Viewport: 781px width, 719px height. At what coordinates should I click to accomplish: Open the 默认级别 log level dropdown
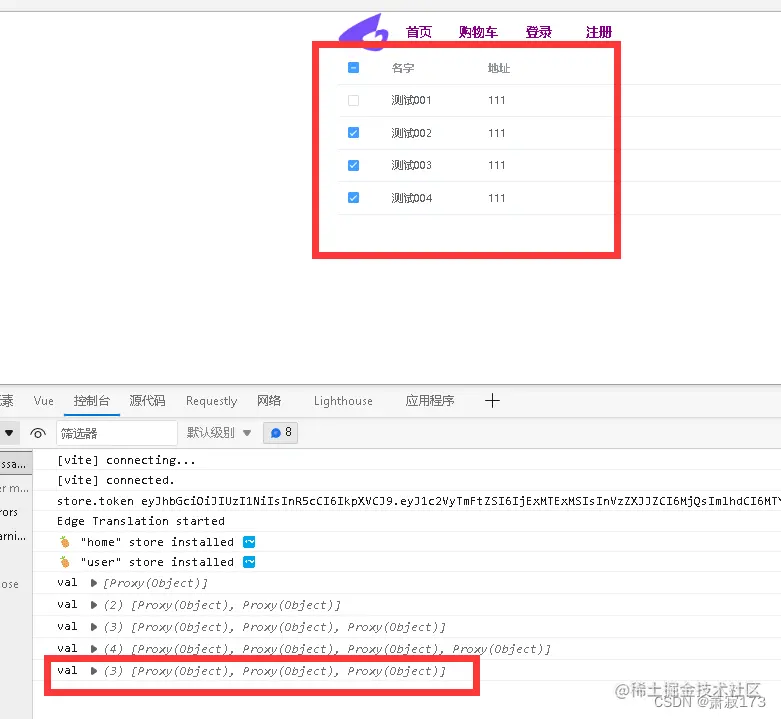coord(219,433)
